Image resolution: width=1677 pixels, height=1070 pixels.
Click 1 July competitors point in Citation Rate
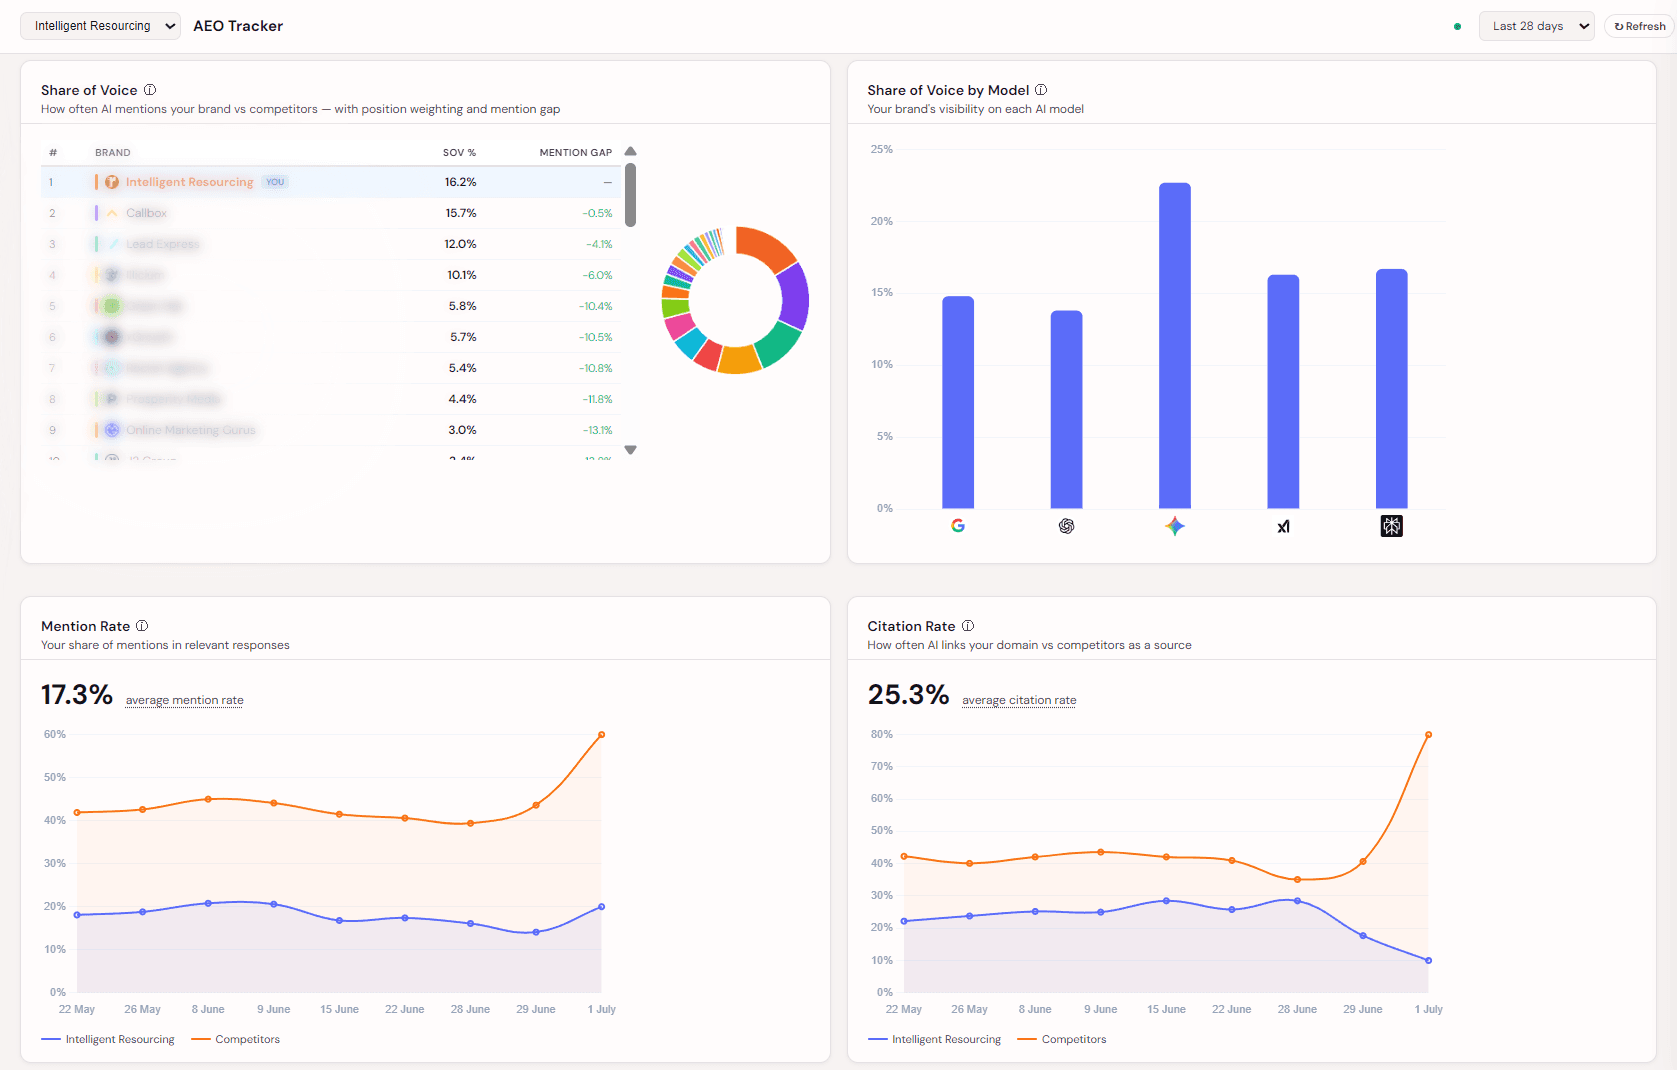[1428, 735]
